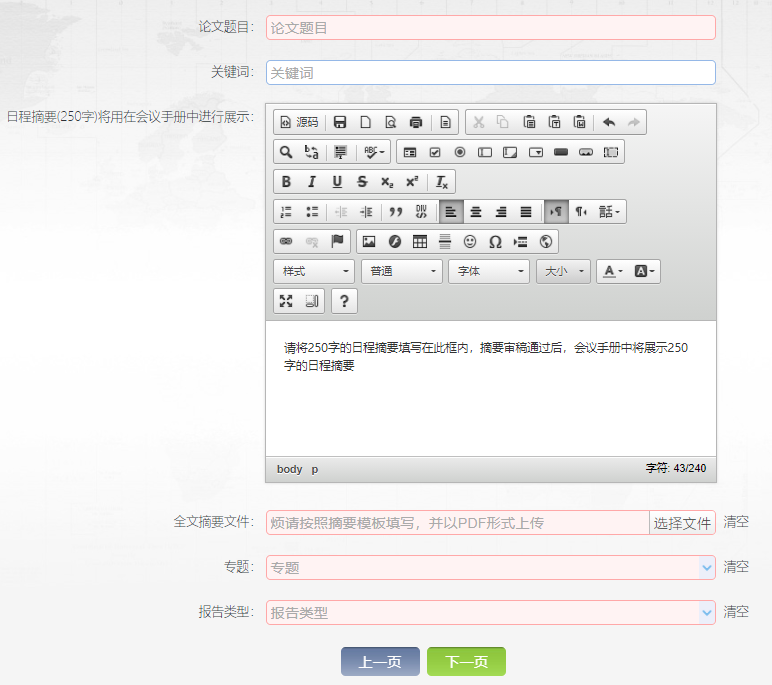The width and height of the screenshot is (772, 685).
Task: Open the preview page icon
Action: [x=390, y=122]
